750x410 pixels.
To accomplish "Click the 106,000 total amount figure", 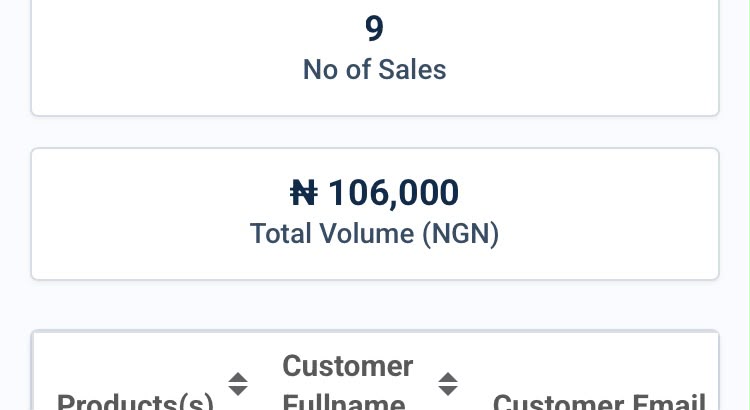I will (x=393, y=193).
